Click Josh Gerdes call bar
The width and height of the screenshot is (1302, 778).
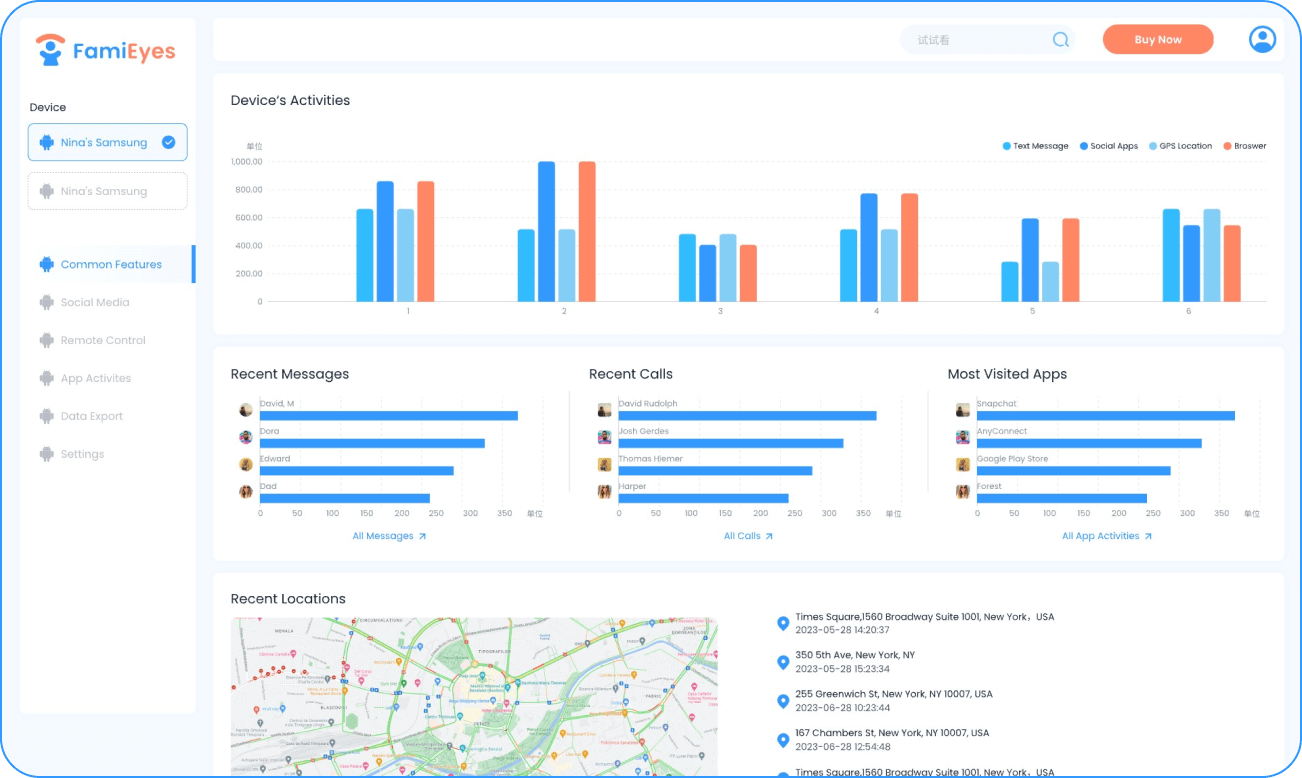pos(731,443)
